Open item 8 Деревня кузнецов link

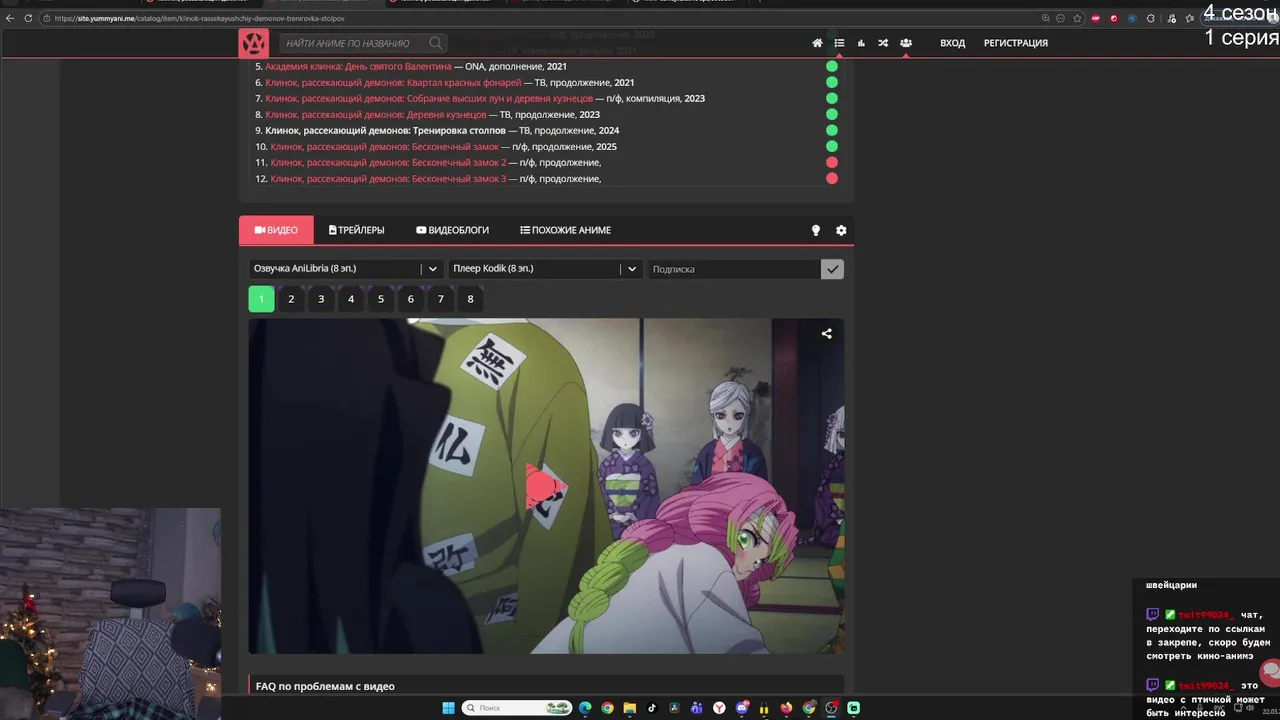[376, 115]
